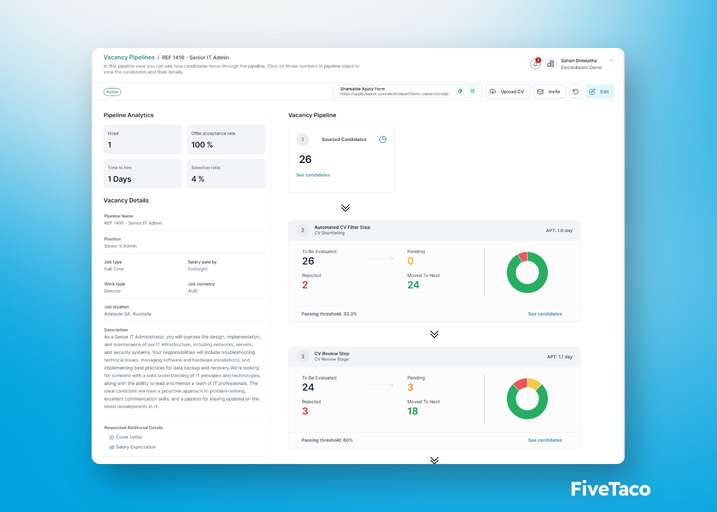Screen dimensions: 717x512
Task: Click the Active status badge
Action: [112, 92]
